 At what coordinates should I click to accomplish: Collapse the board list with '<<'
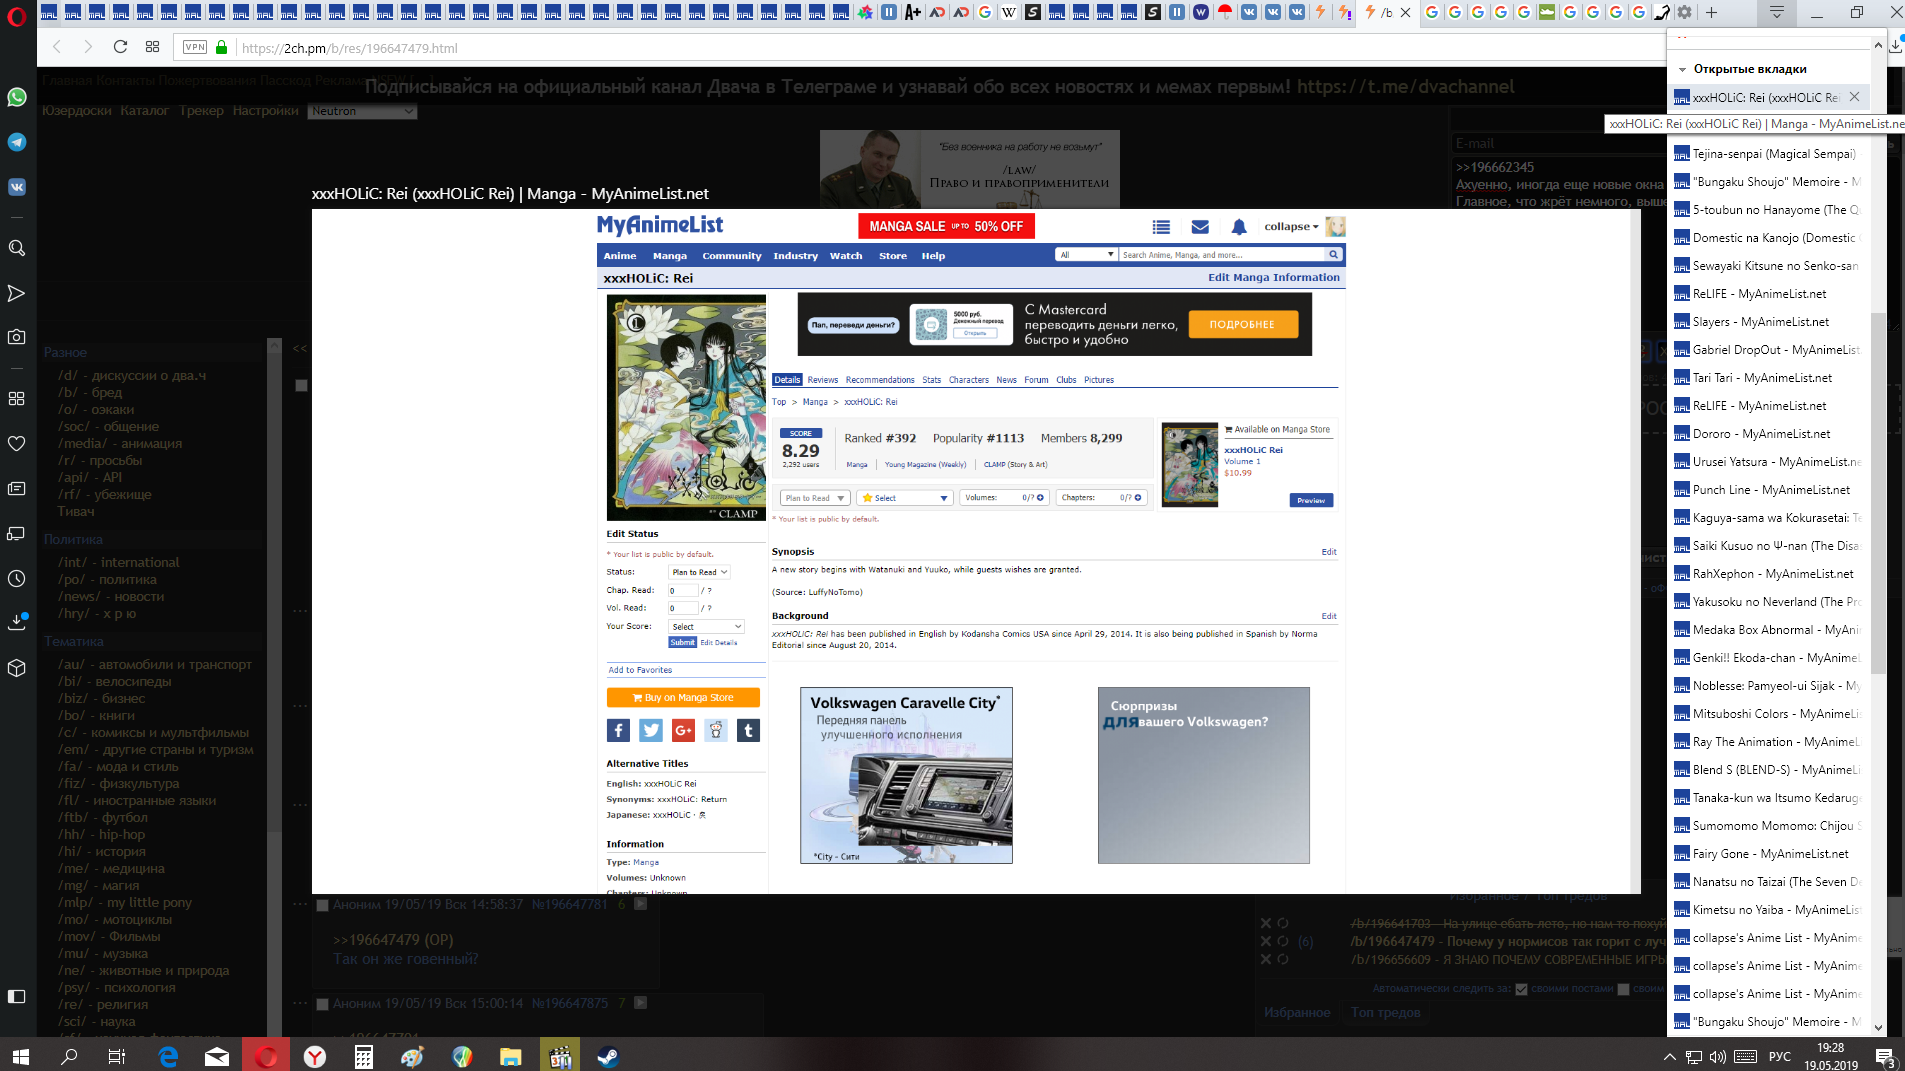point(300,349)
